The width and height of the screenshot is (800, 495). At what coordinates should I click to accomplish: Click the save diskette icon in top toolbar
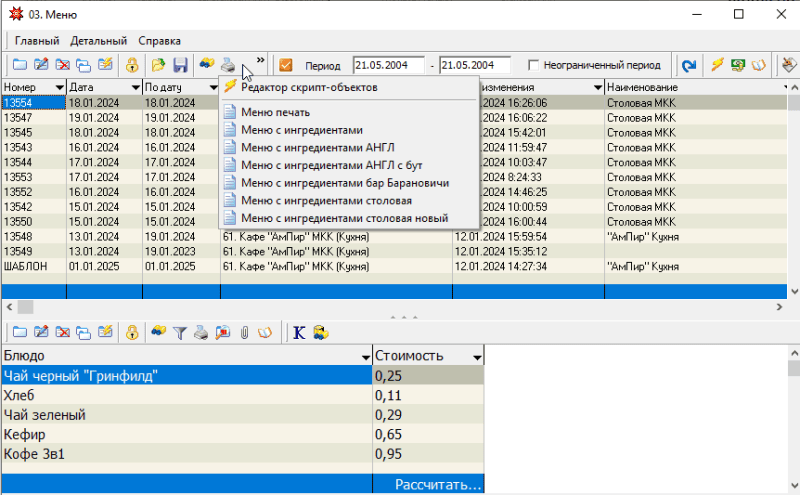coord(181,65)
